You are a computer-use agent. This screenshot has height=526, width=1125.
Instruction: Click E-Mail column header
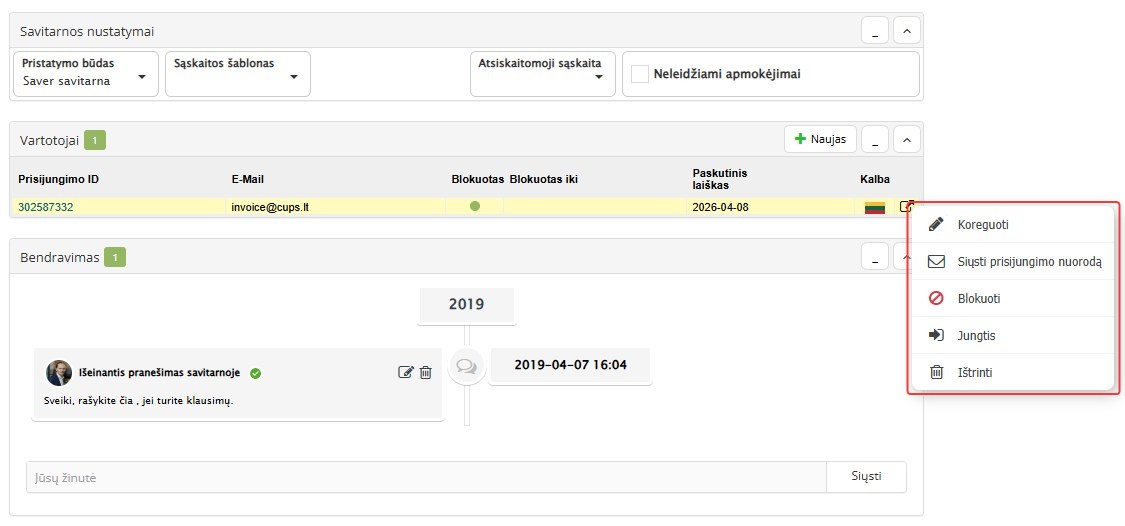tap(248, 179)
